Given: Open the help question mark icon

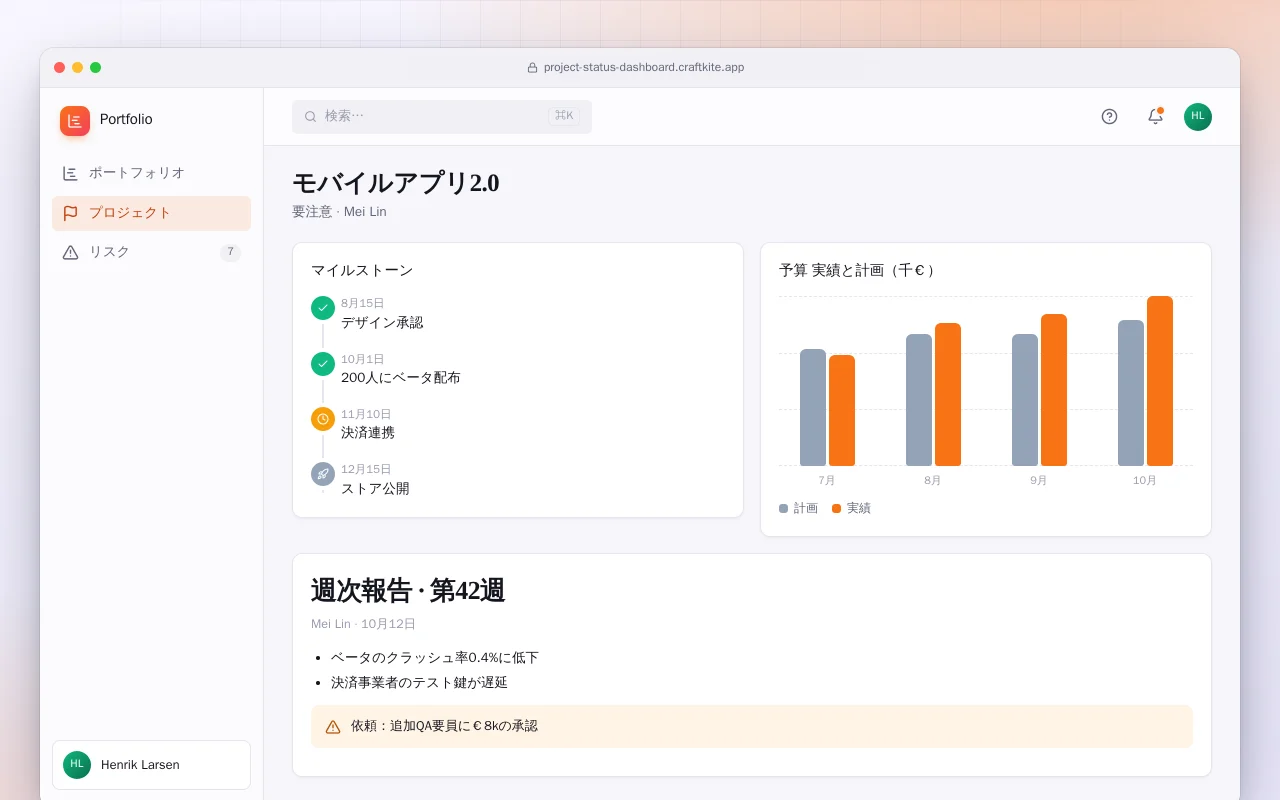Looking at the screenshot, I should click(x=1109, y=117).
